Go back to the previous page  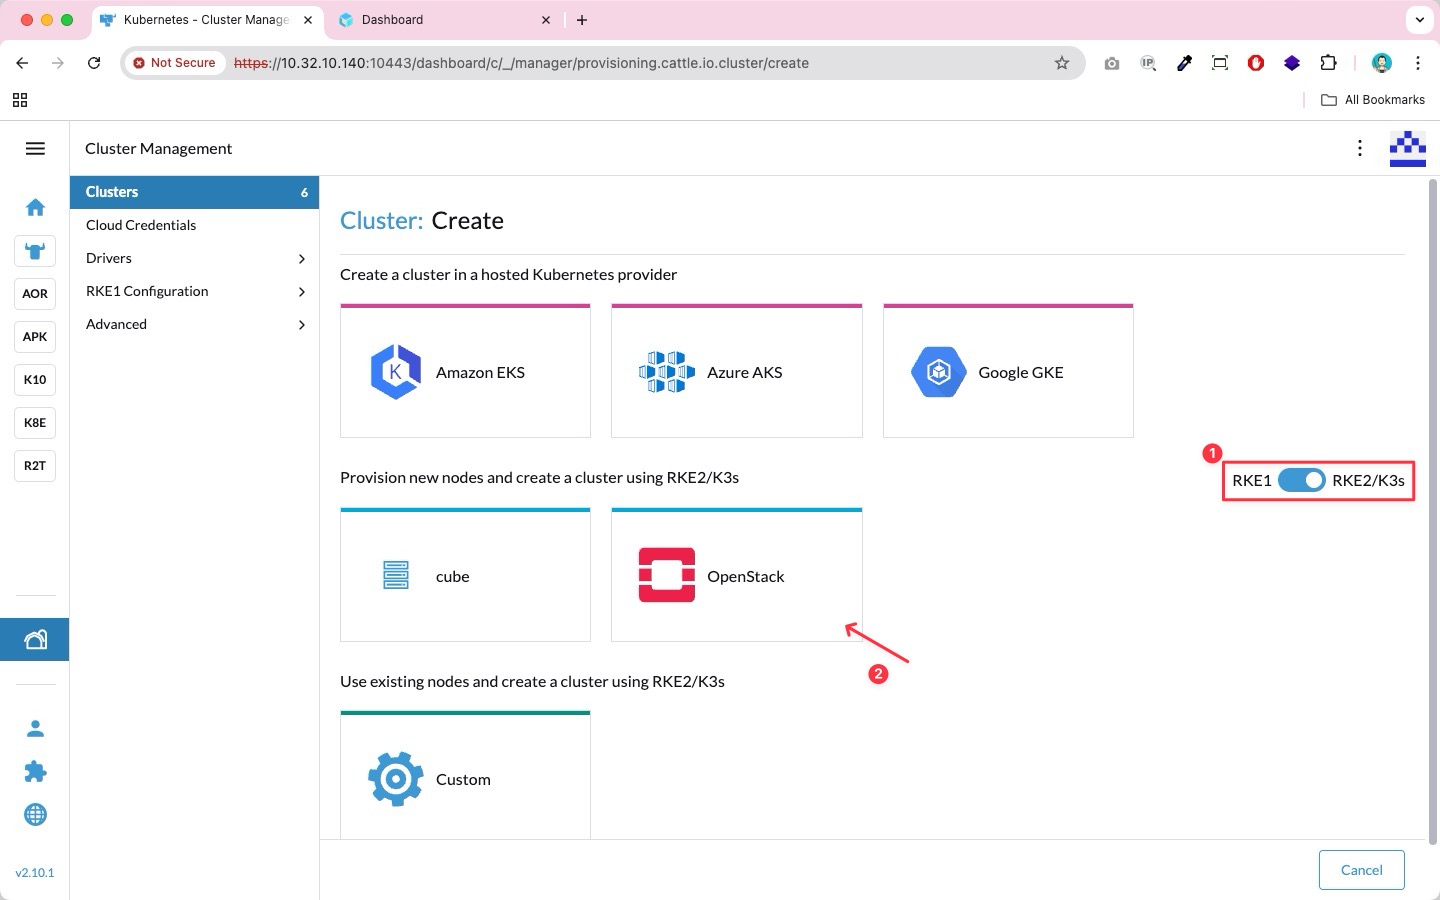coord(22,63)
